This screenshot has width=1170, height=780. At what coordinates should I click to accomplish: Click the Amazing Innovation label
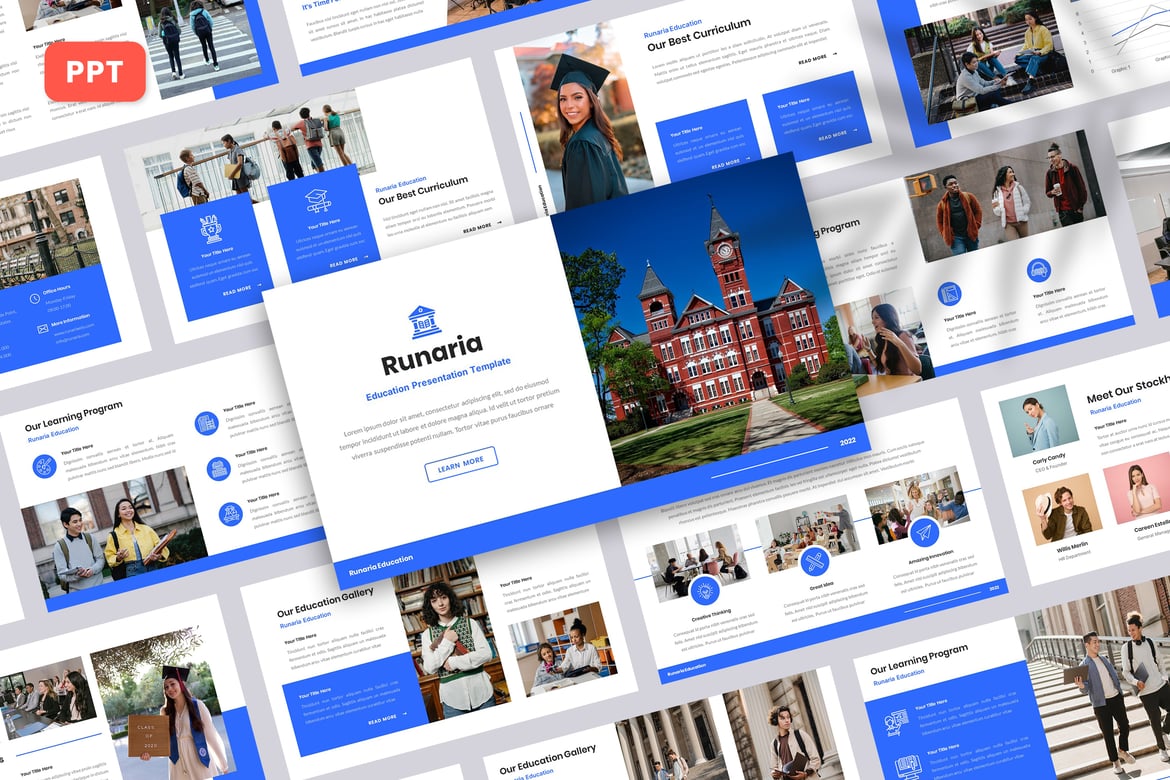[x=930, y=556]
